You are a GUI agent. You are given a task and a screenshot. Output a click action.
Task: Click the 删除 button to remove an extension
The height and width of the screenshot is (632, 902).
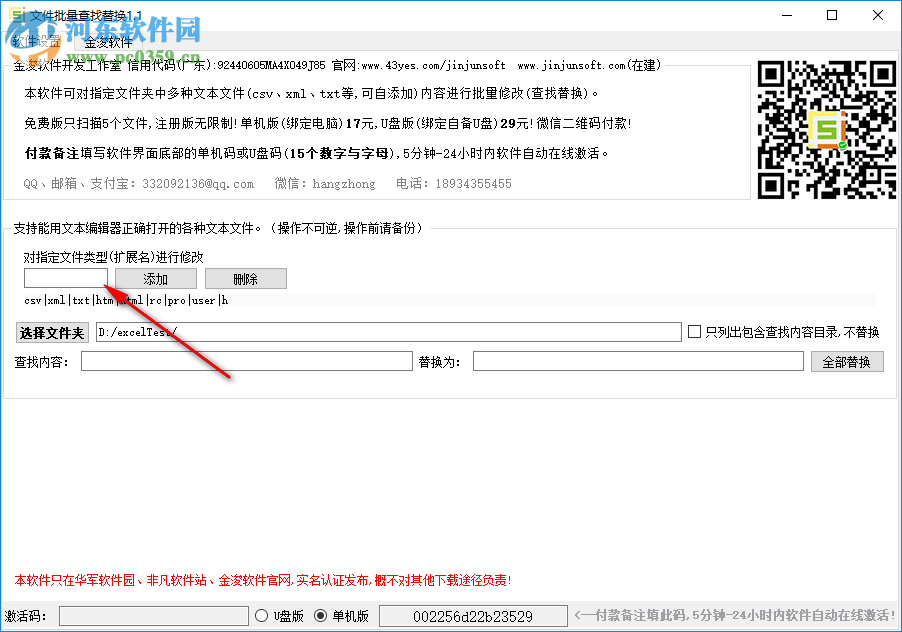pyautogui.click(x=244, y=278)
